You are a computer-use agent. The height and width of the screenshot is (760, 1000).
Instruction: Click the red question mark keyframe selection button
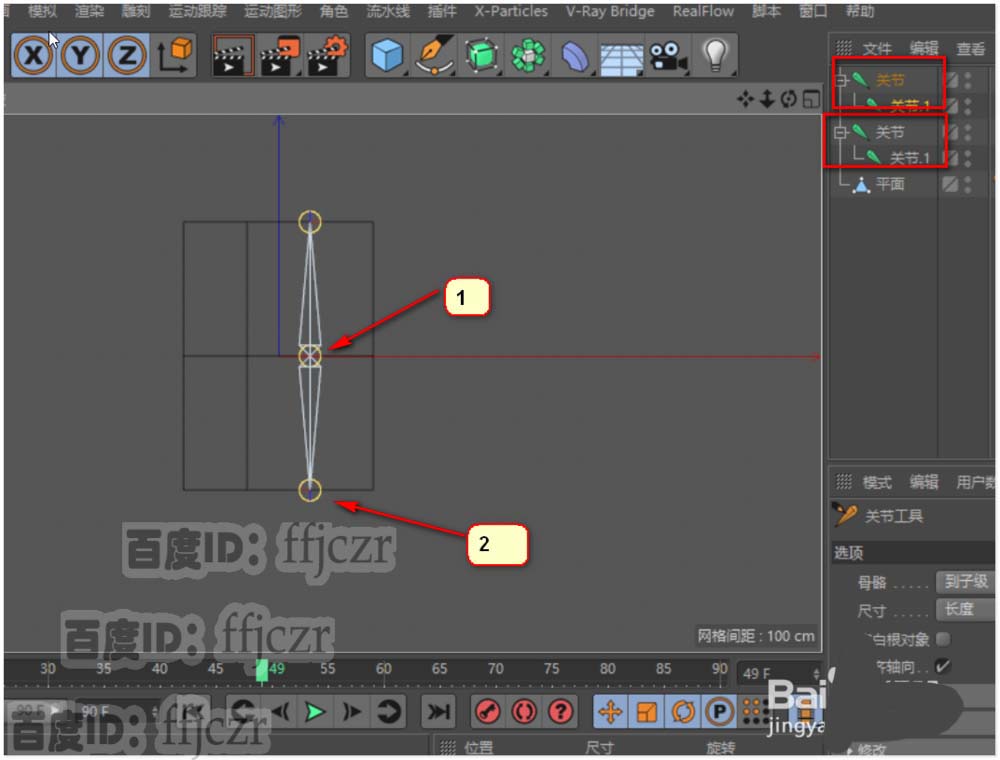coord(561,712)
